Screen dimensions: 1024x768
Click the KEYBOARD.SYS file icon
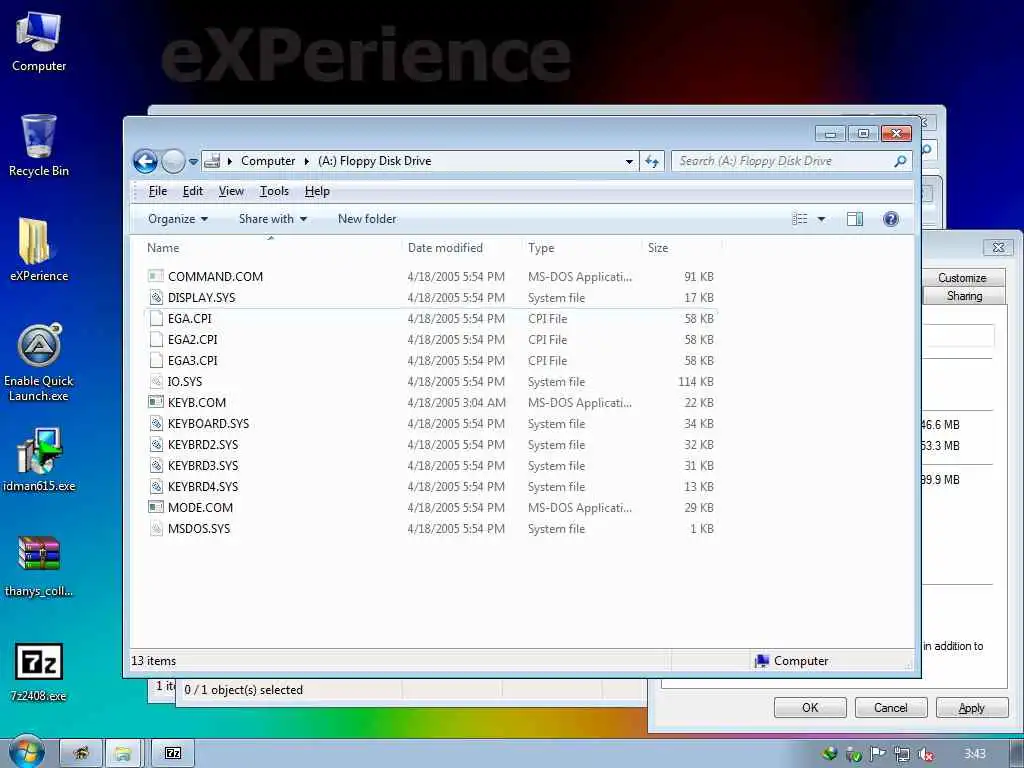(155, 423)
